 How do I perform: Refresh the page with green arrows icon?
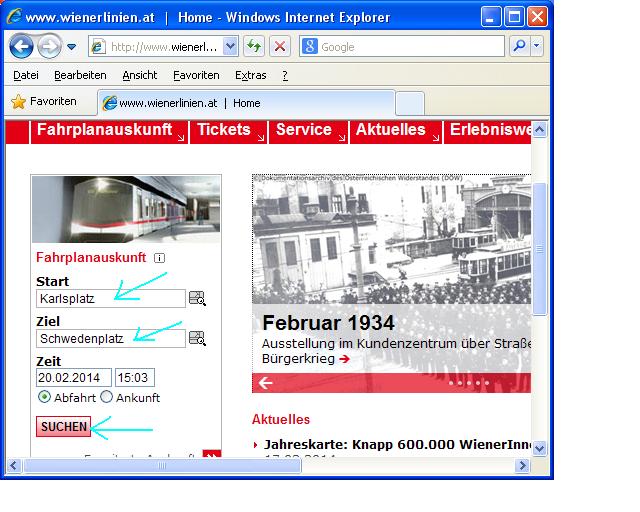click(254, 46)
